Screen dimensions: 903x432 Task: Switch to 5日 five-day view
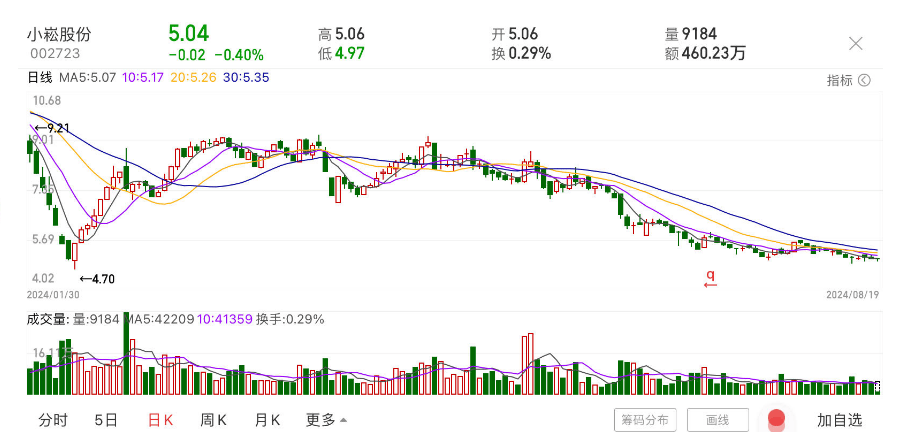(x=106, y=419)
